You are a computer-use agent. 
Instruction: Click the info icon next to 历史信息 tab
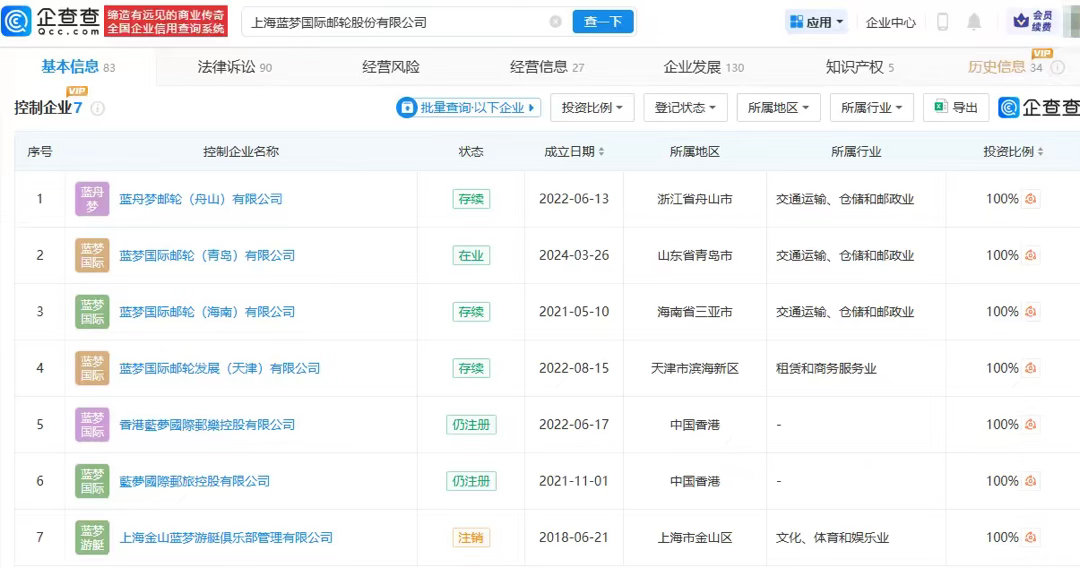tap(1058, 67)
